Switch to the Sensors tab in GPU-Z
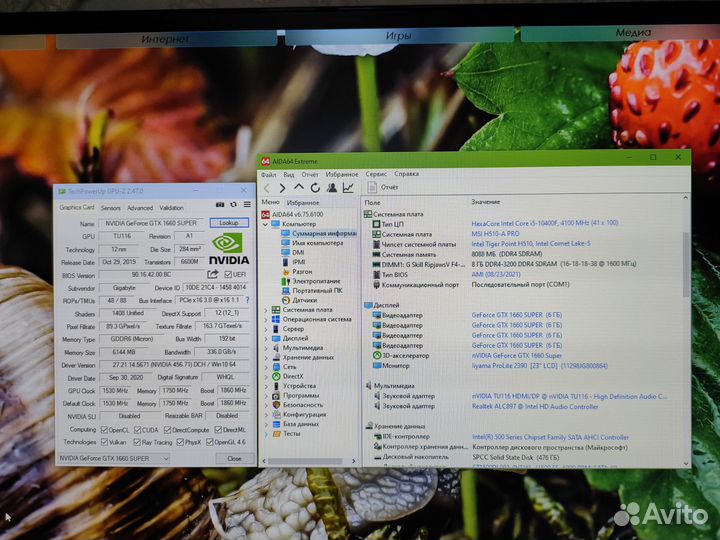The image size is (720, 540). pyautogui.click(x=110, y=208)
